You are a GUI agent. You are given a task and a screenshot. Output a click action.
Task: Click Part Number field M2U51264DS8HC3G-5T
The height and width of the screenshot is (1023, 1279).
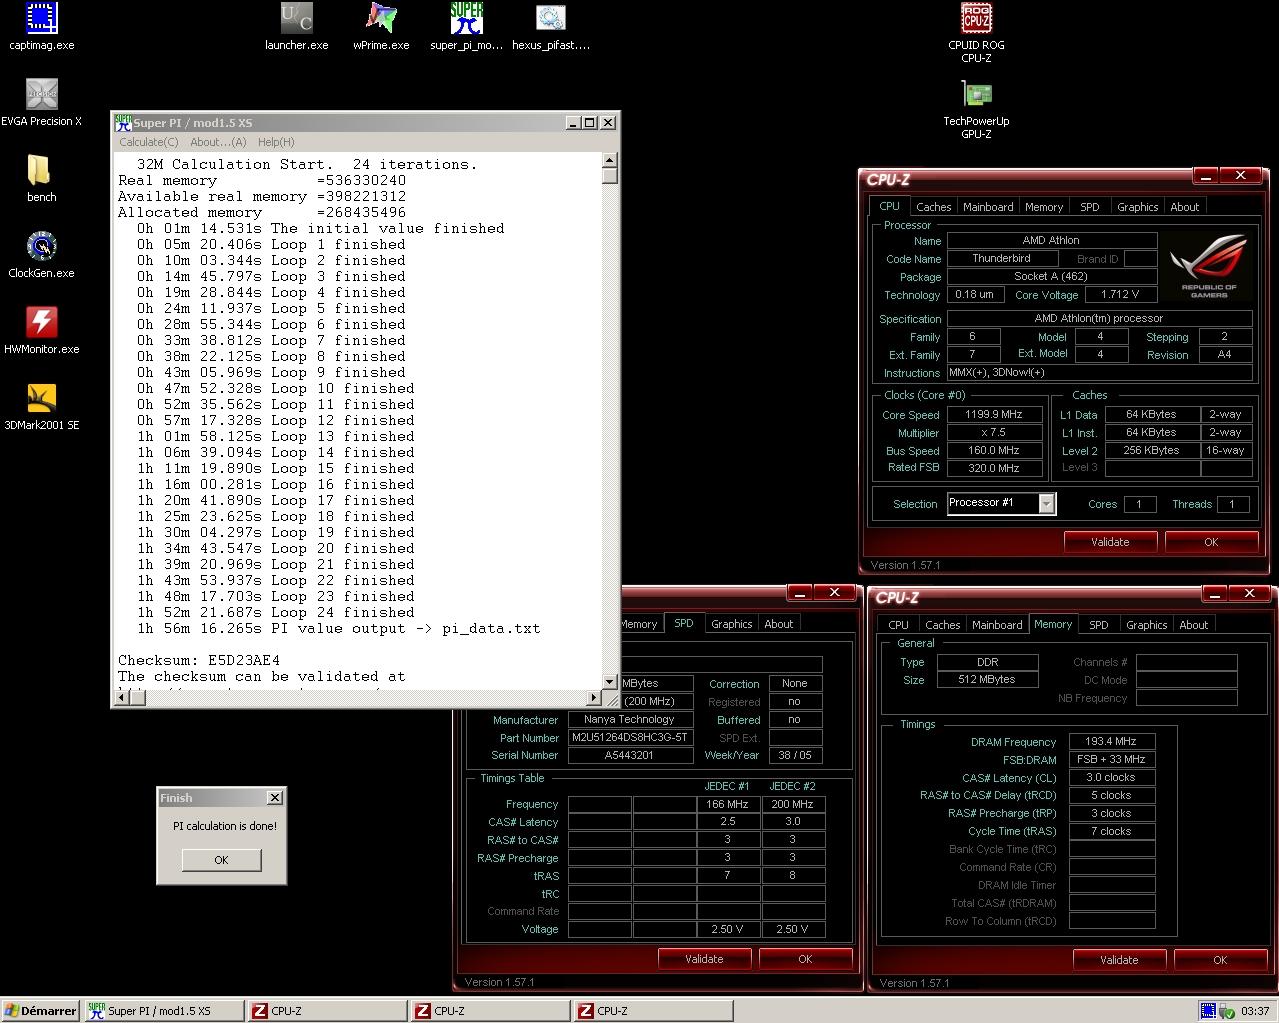[x=630, y=738]
